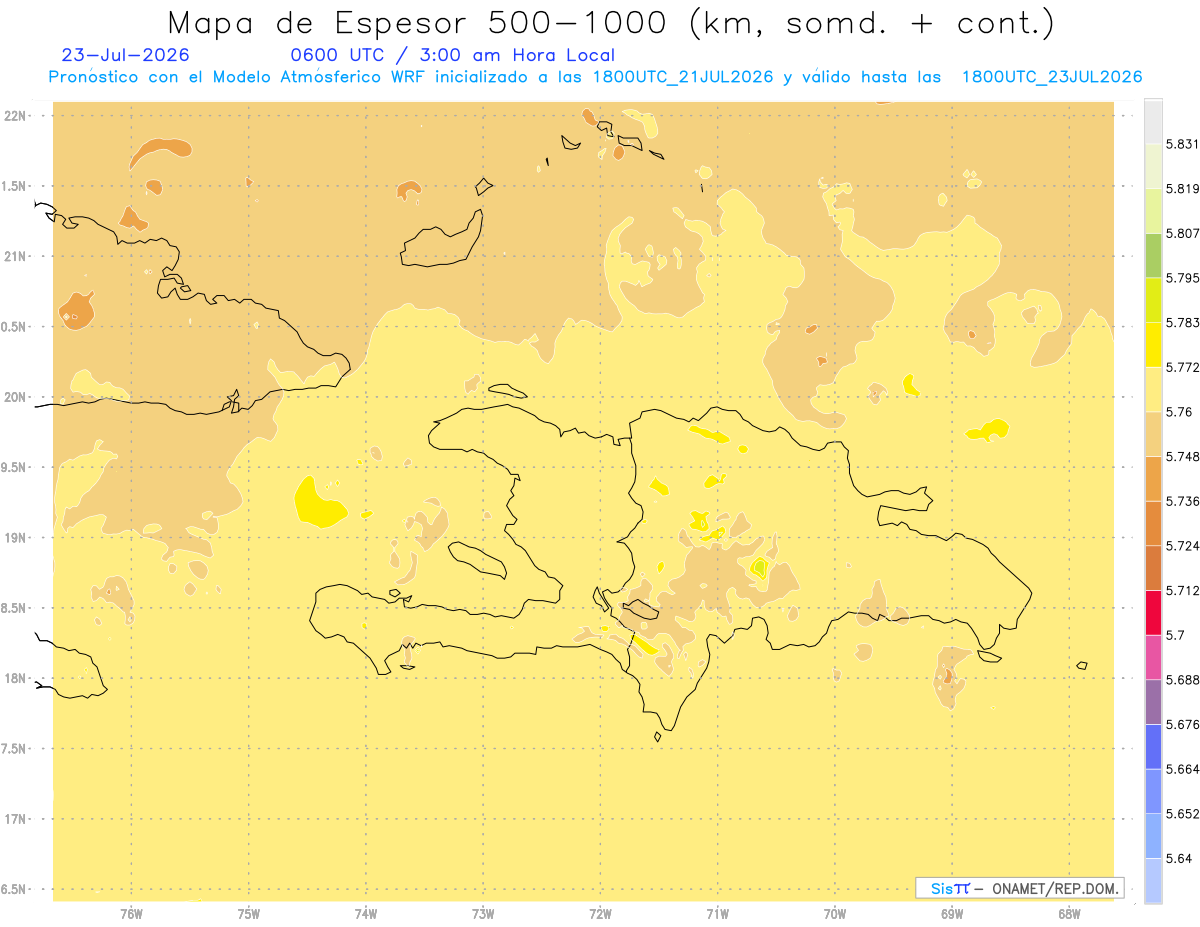Click the '0600 UTC / 3:00 am Hora Local' time text

[452, 55]
